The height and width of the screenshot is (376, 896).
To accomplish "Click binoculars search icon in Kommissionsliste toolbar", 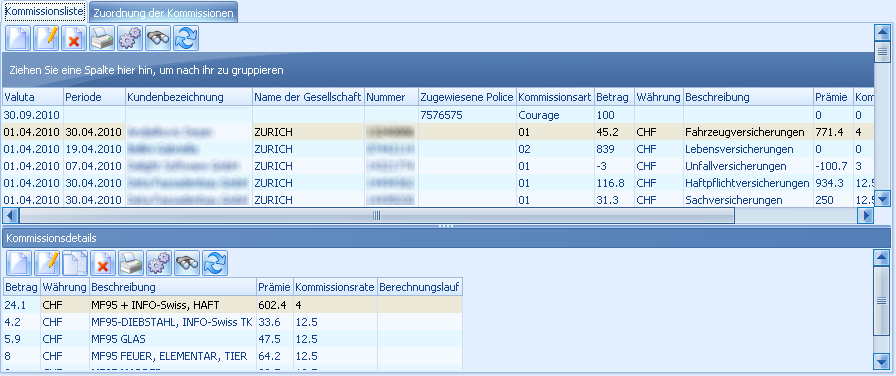I will point(158,38).
